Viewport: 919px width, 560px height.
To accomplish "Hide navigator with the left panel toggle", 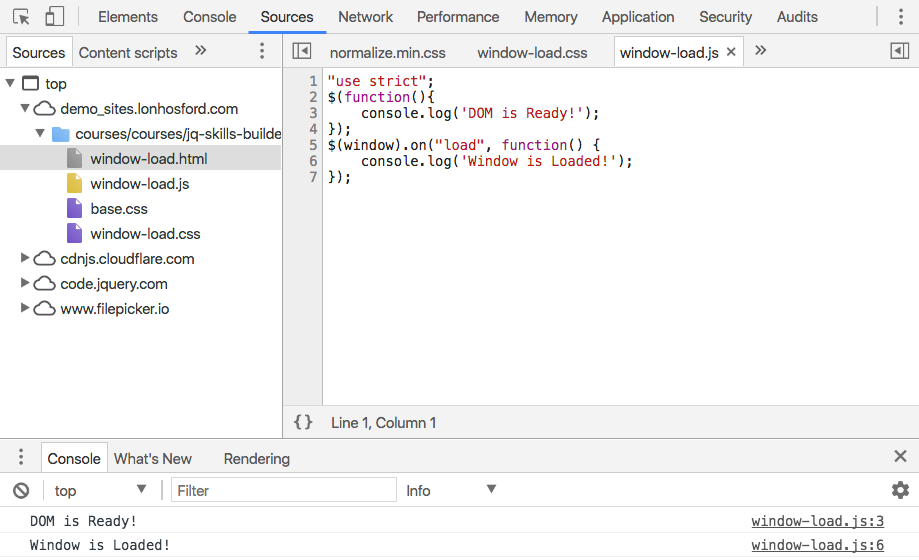I will tap(302, 51).
